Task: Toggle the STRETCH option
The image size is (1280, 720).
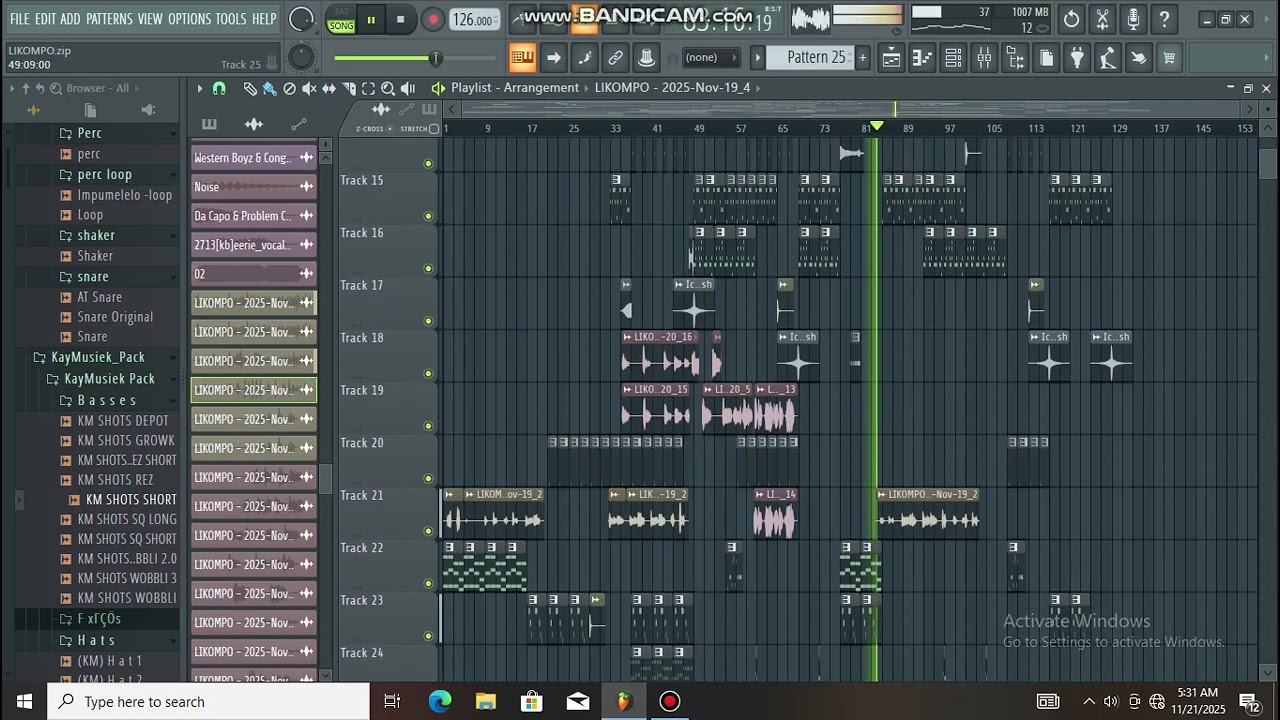Action: tap(419, 128)
